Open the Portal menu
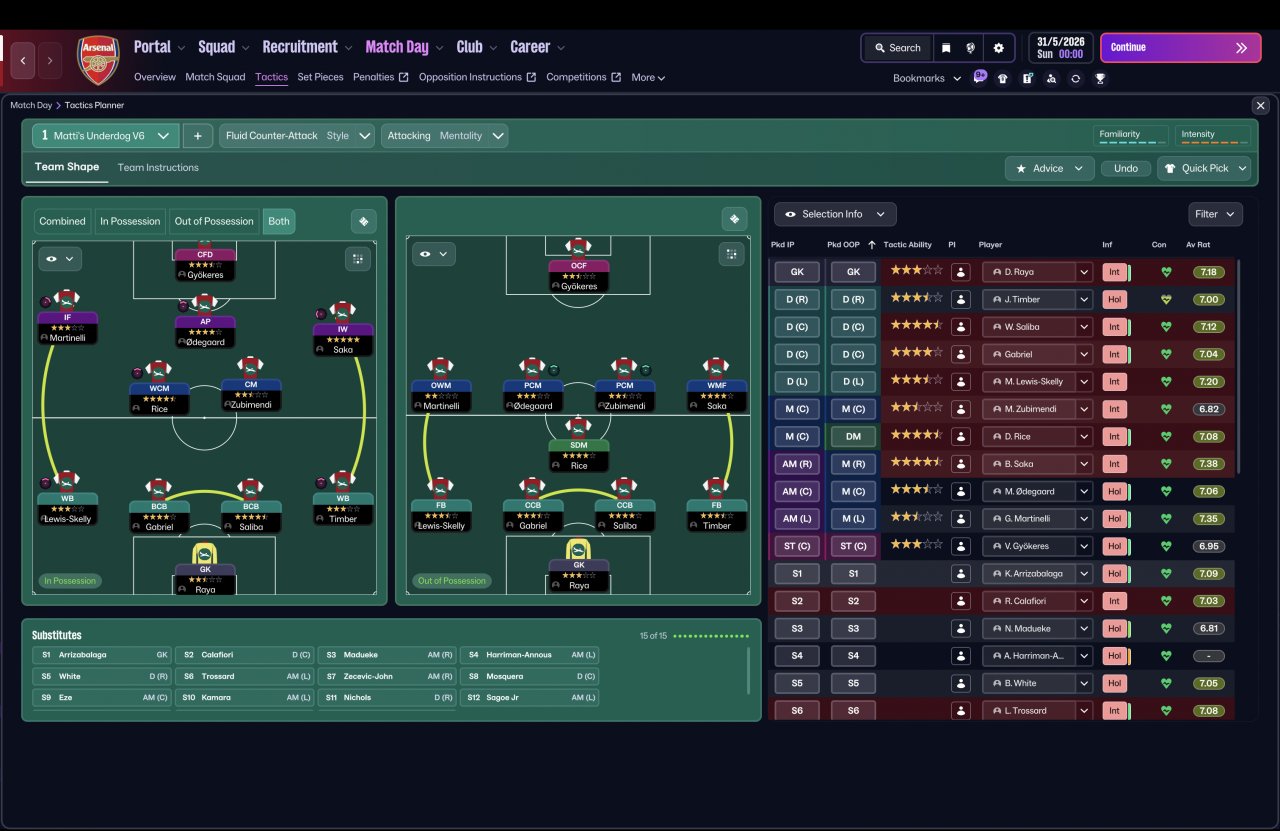 tap(160, 47)
